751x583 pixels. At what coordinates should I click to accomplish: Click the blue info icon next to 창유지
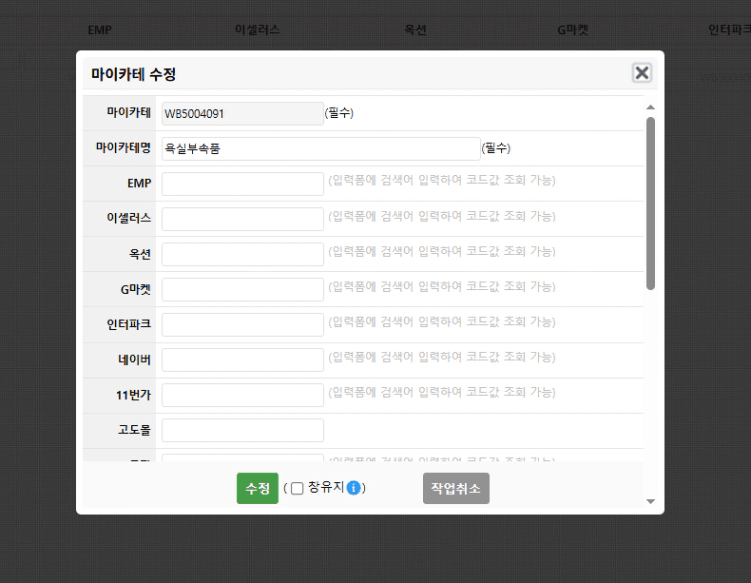point(353,488)
